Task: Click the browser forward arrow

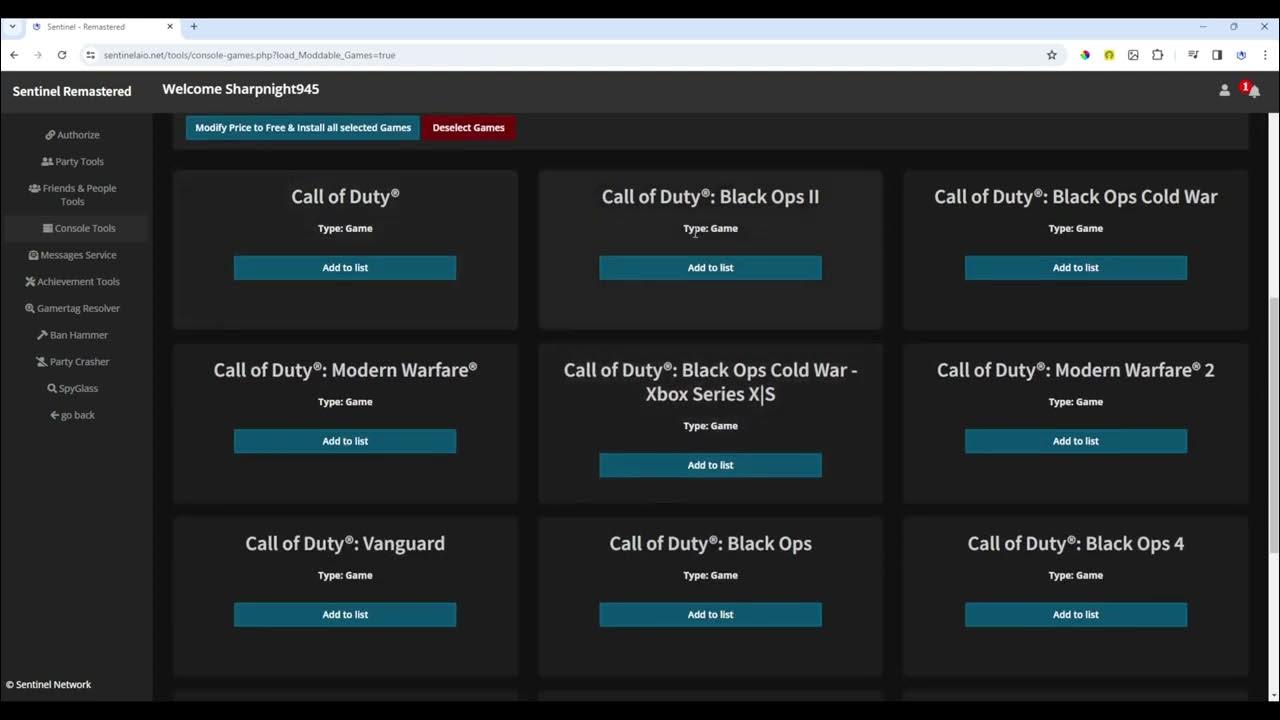Action: click(38, 55)
